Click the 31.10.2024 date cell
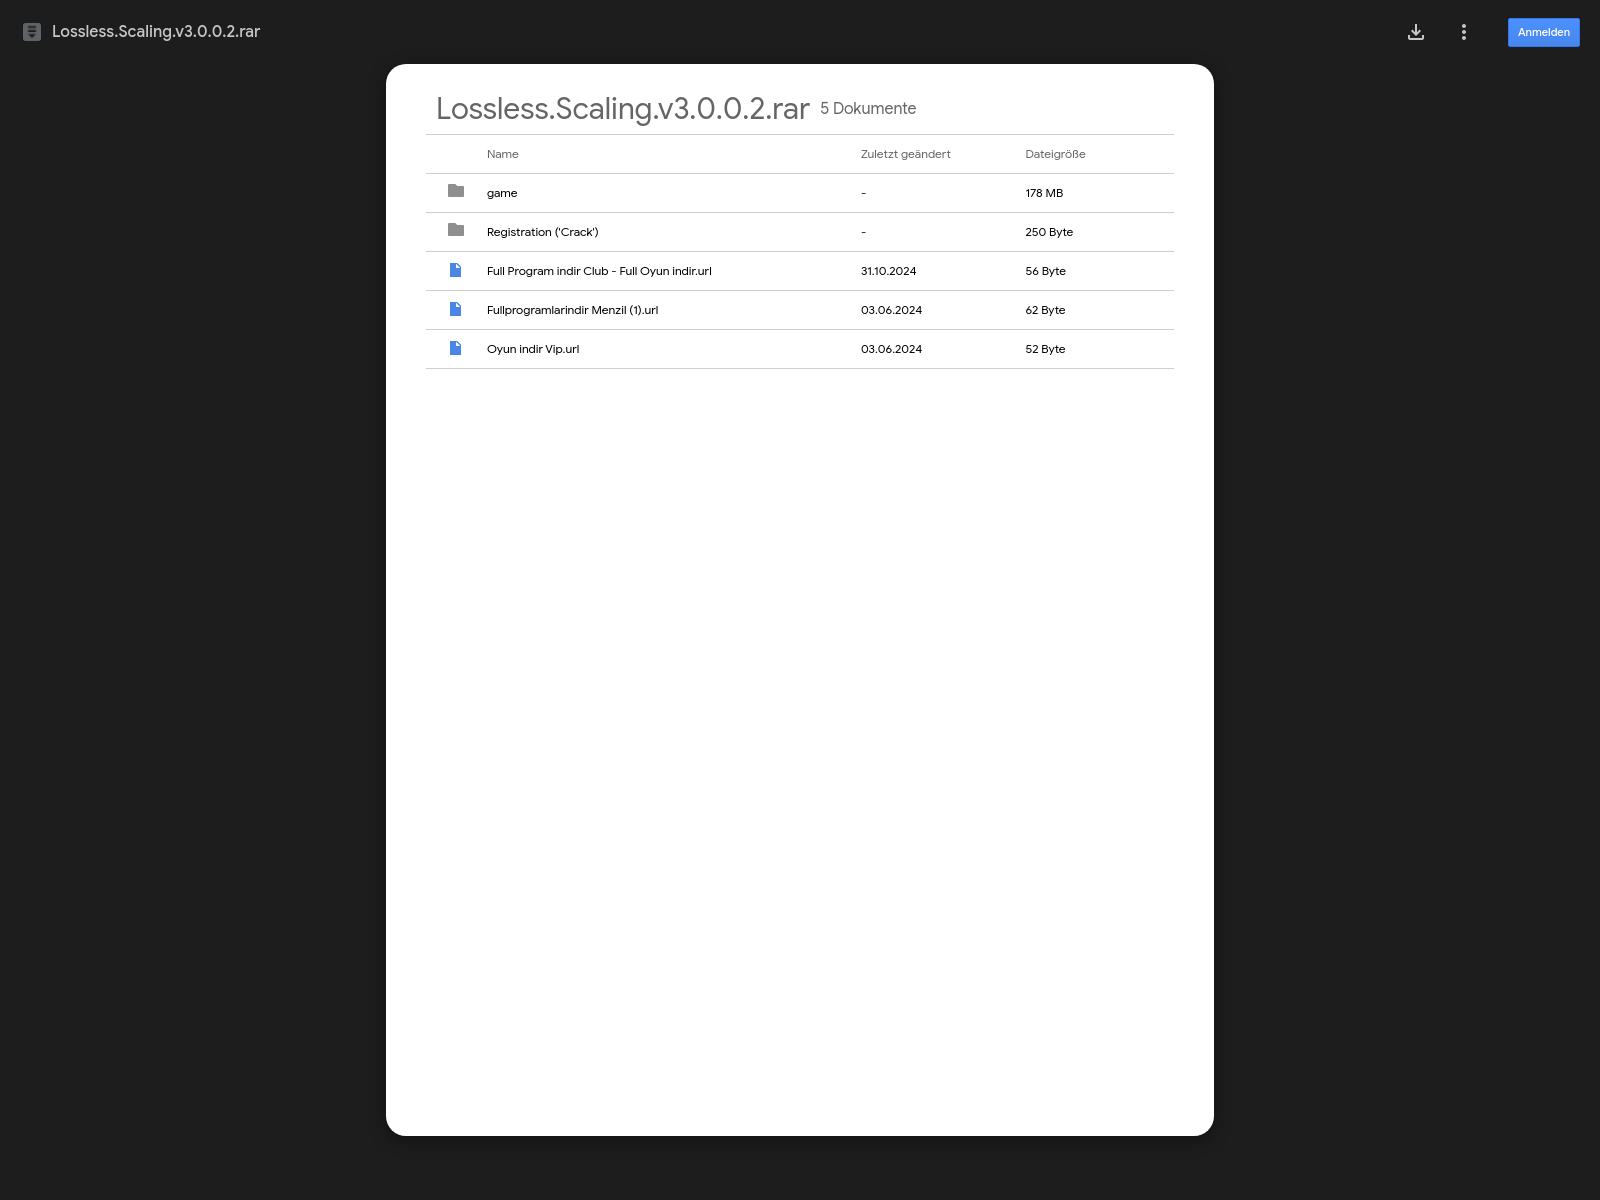 point(889,271)
